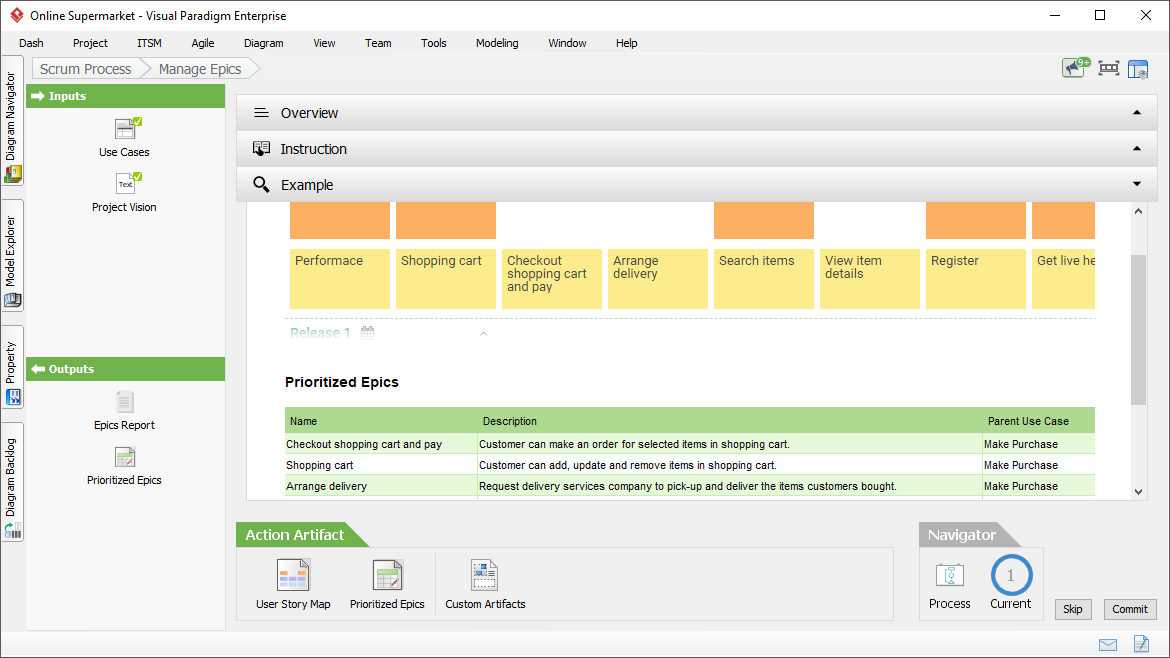1170x658 pixels.
Task: Click the Instruction book icon
Action: [x=261, y=148]
